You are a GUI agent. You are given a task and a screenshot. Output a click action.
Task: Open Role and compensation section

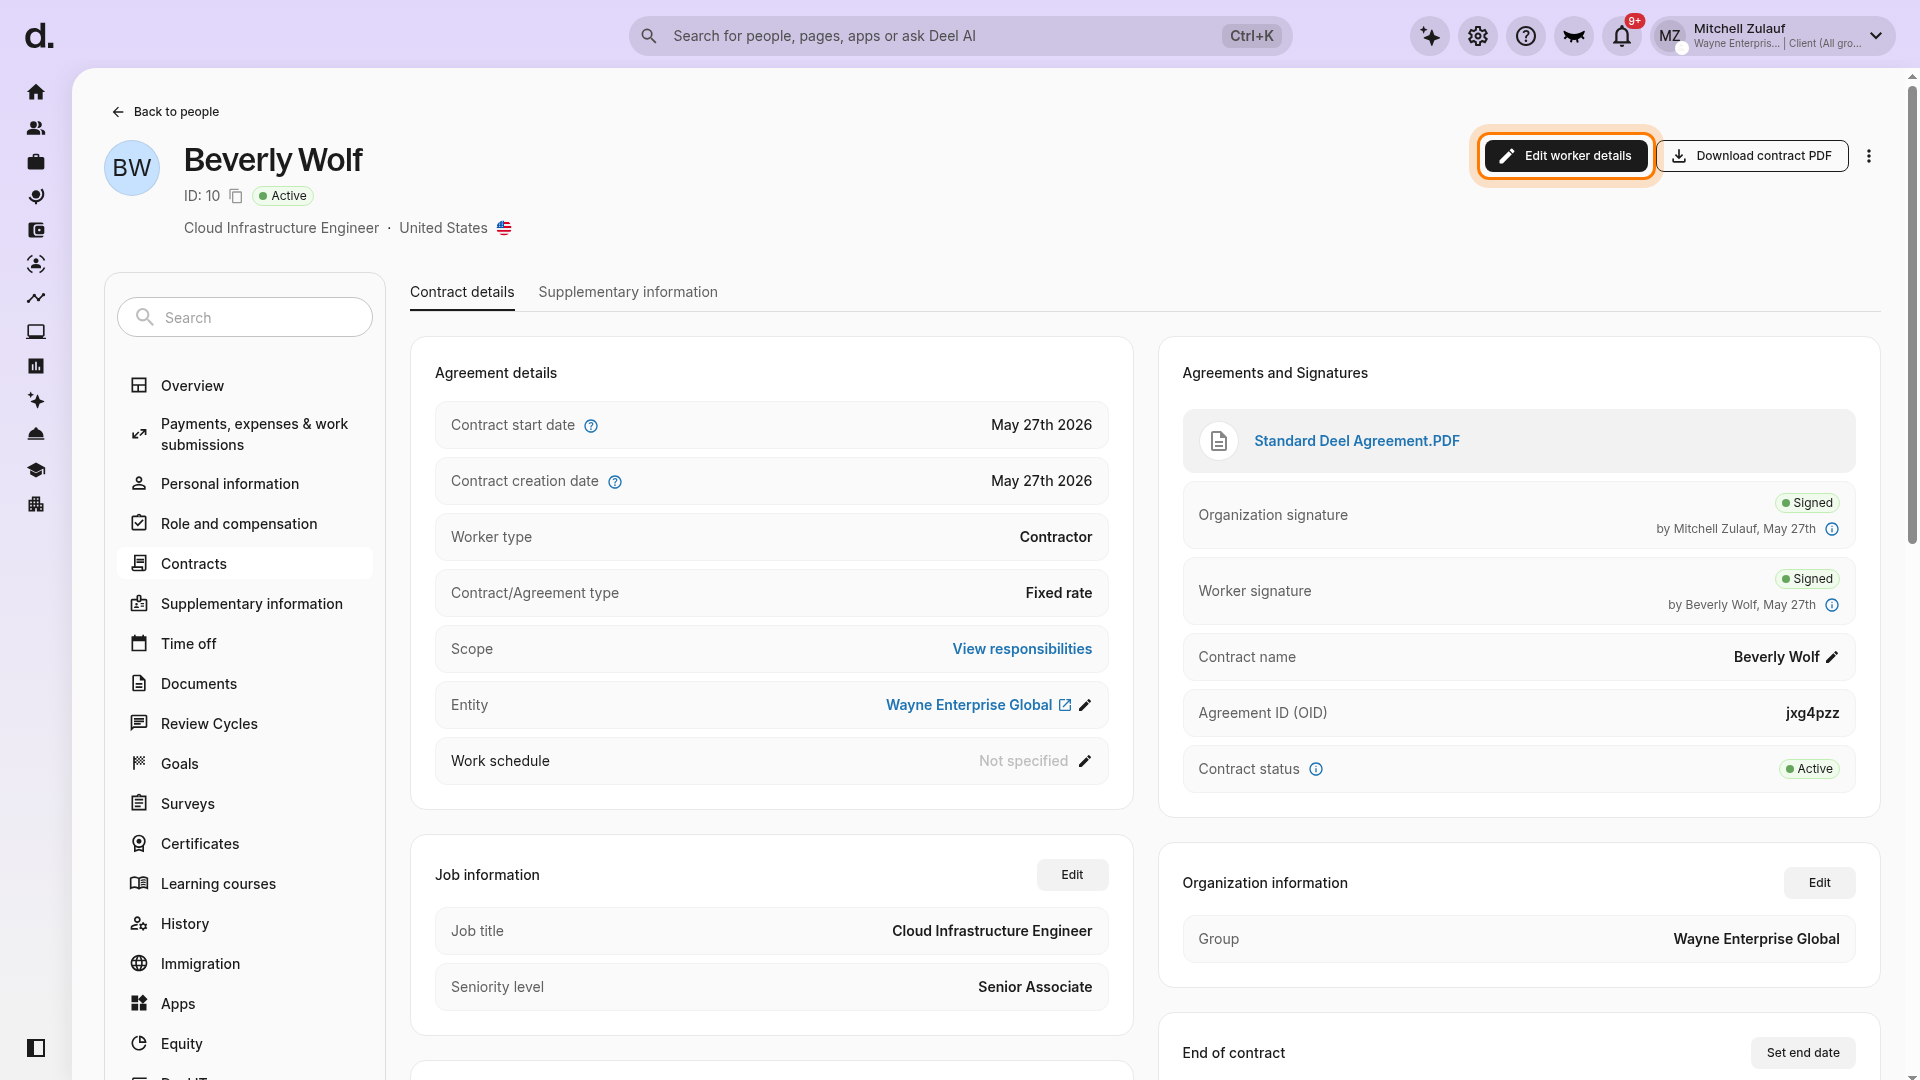(245, 524)
